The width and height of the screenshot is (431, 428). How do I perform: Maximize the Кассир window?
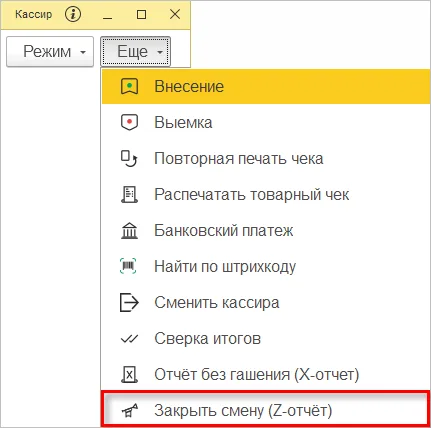tap(142, 14)
